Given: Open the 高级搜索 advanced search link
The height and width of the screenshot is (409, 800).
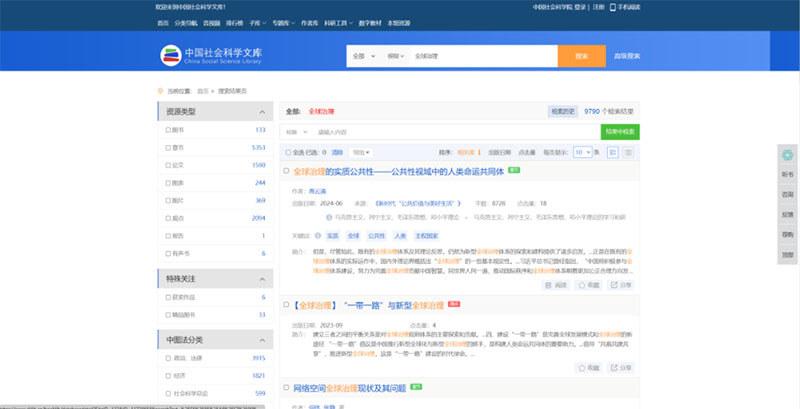Looking at the screenshot, I should point(627,55).
